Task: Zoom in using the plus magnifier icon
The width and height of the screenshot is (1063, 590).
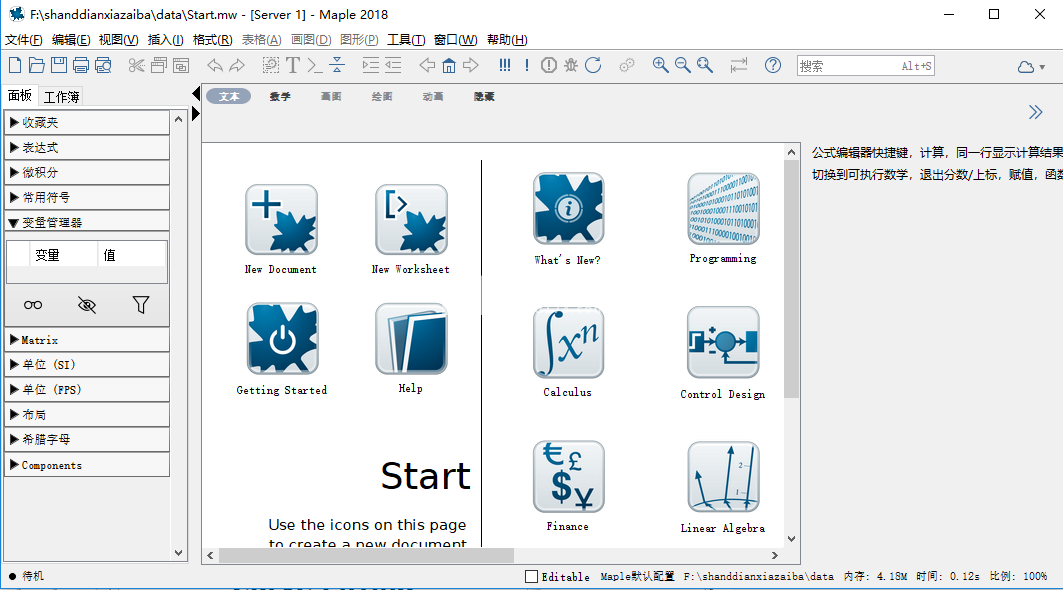Action: coord(660,65)
